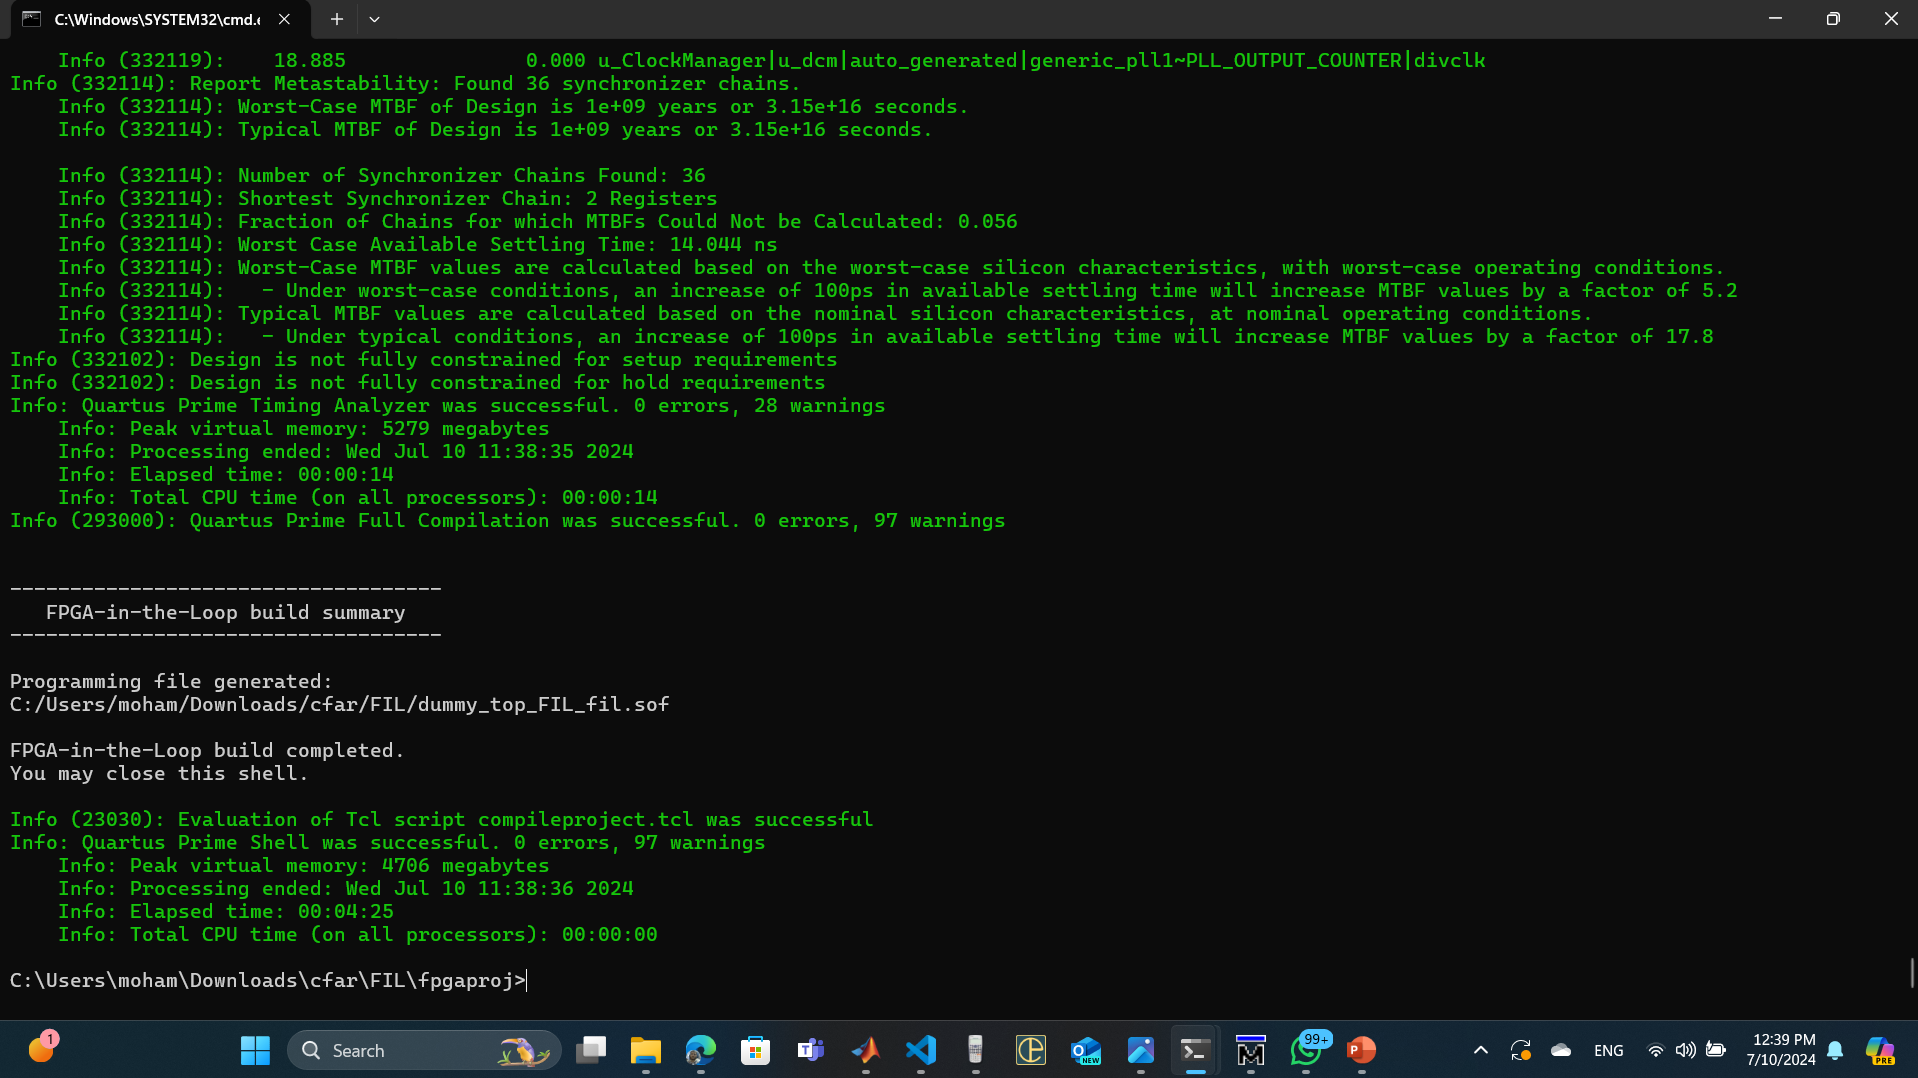Click the dummy_top_FIL_fil.sof file path
This screenshot has height=1078, width=1918.
click(x=339, y=704)
